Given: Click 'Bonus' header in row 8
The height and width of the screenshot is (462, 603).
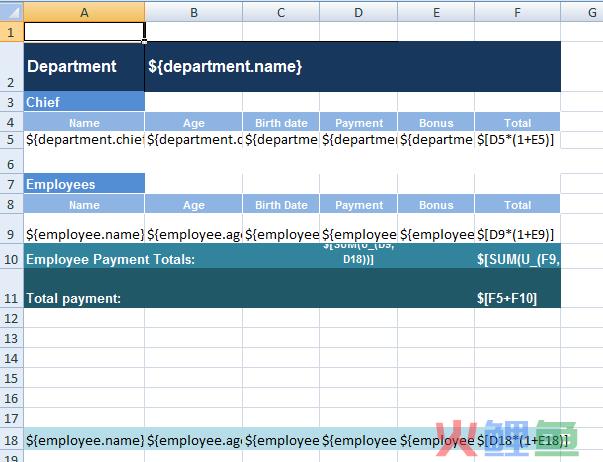Looking at the screenshot, I should click(x=436, y=204).
